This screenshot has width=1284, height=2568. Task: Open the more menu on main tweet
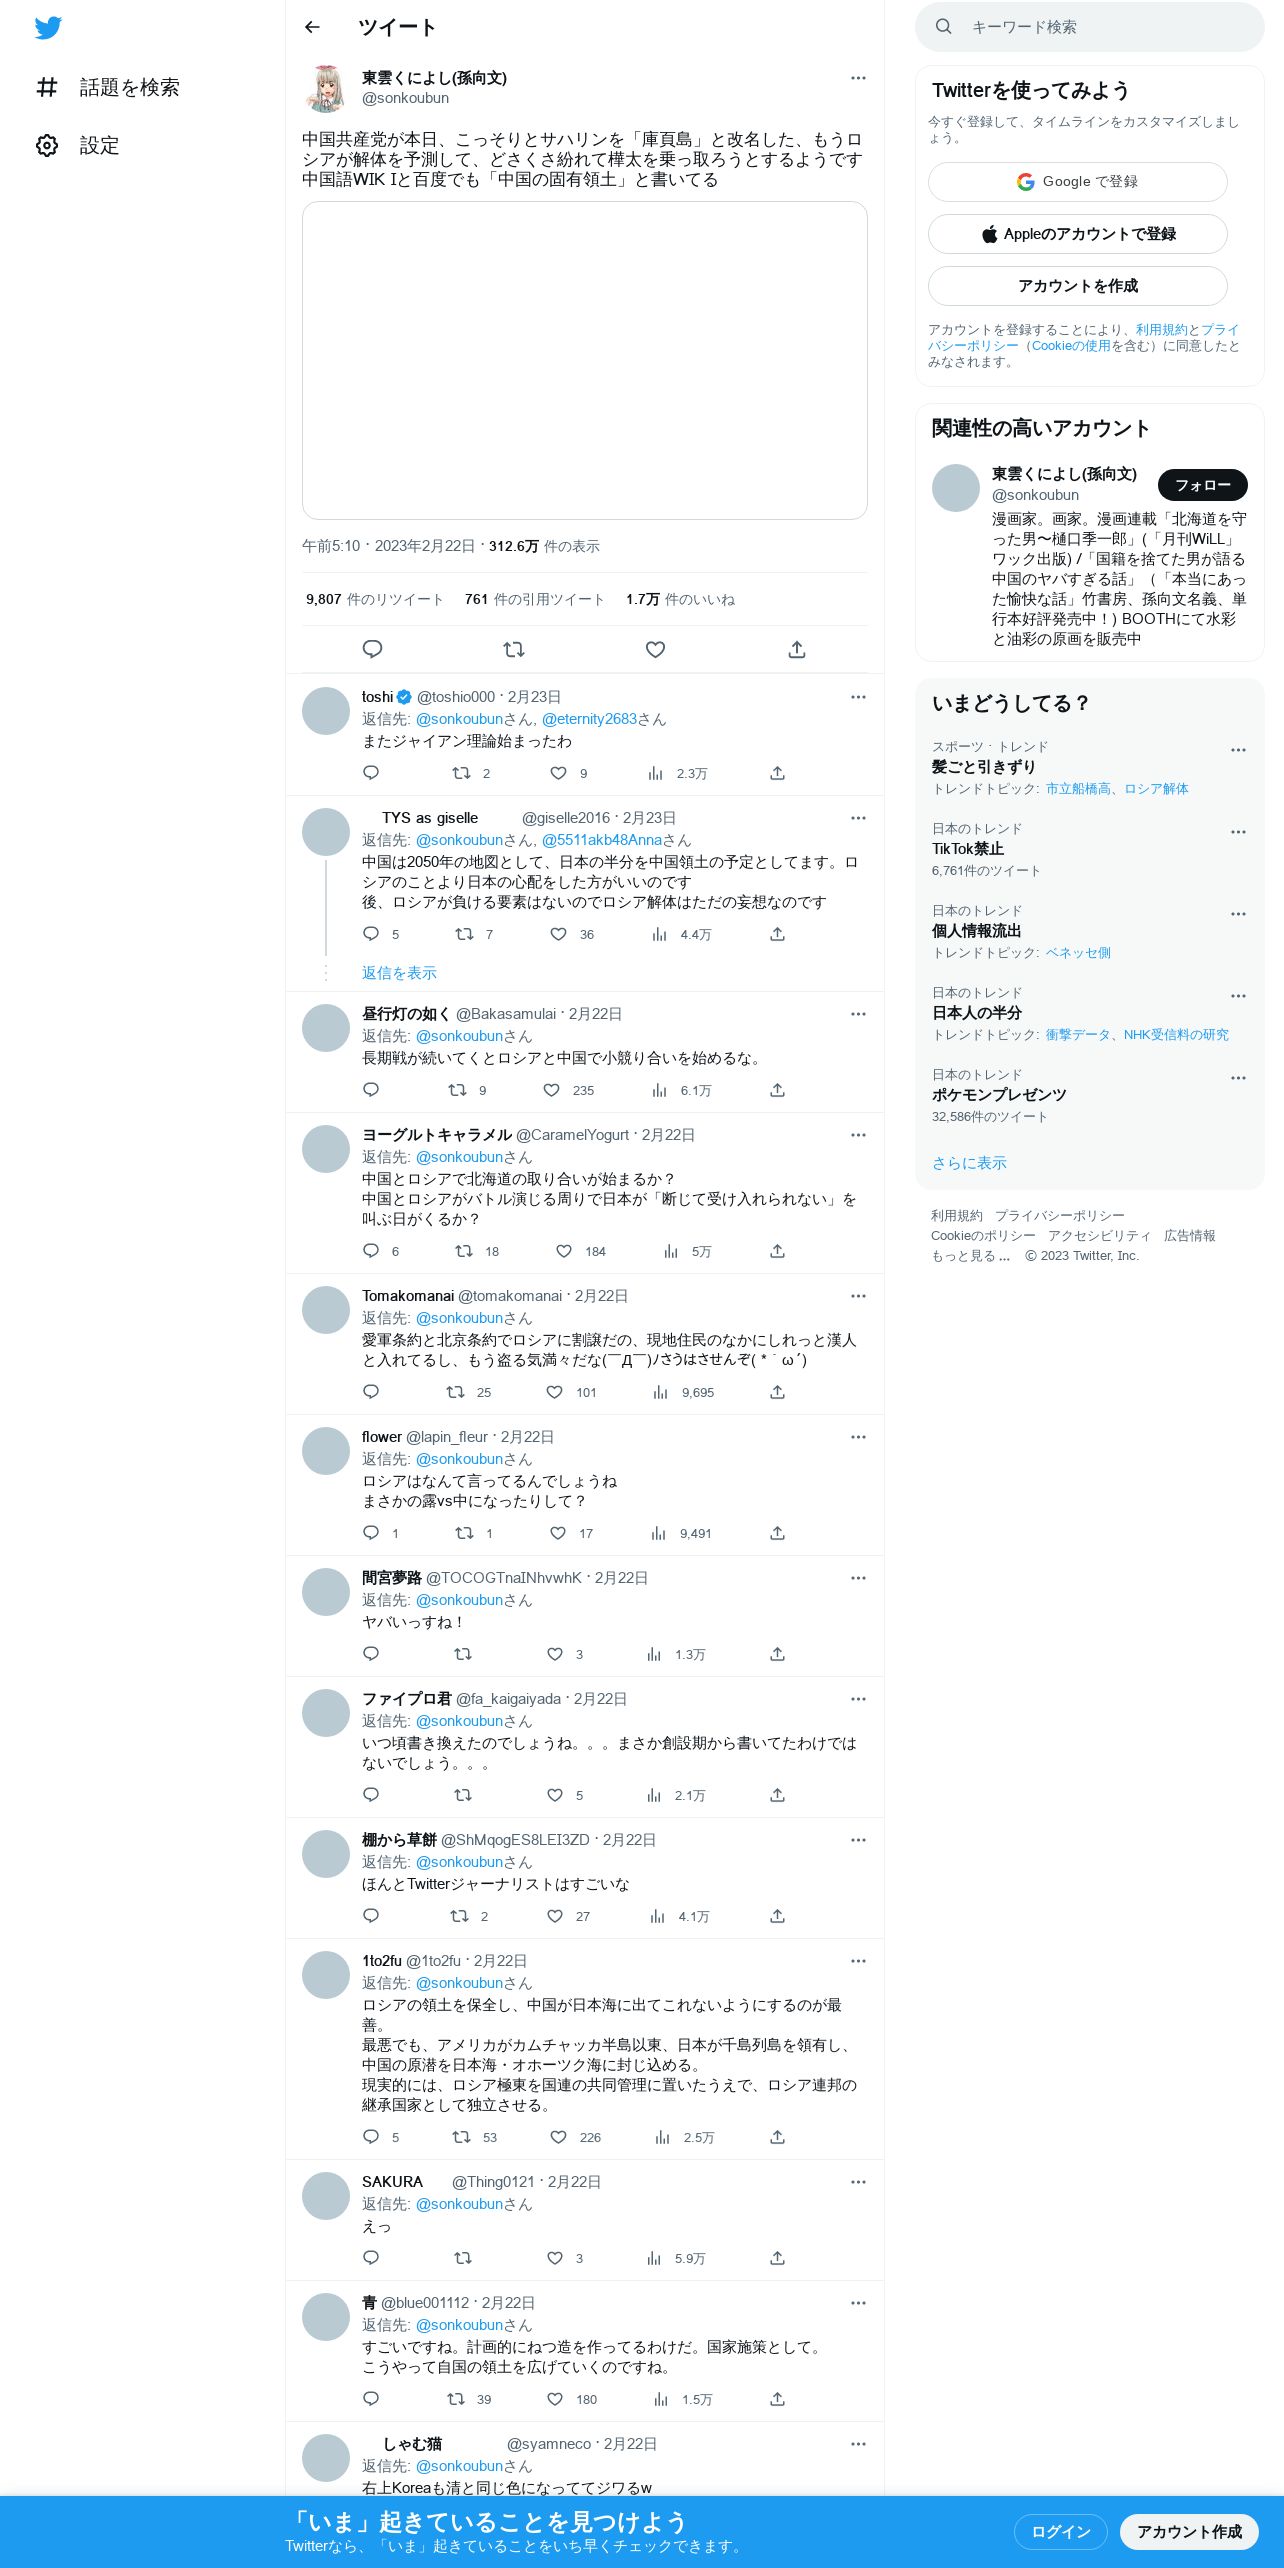click(x=858, y=78)
